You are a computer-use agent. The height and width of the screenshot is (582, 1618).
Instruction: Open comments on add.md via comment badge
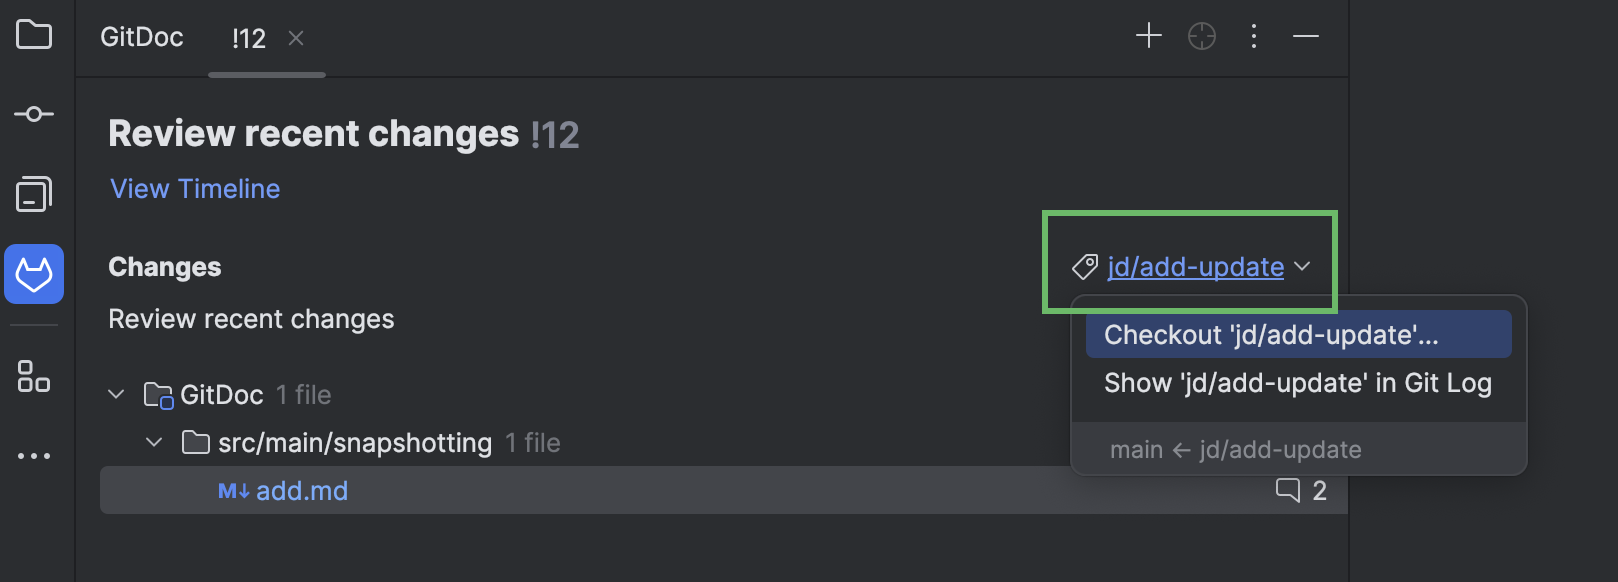point(1301,490)
